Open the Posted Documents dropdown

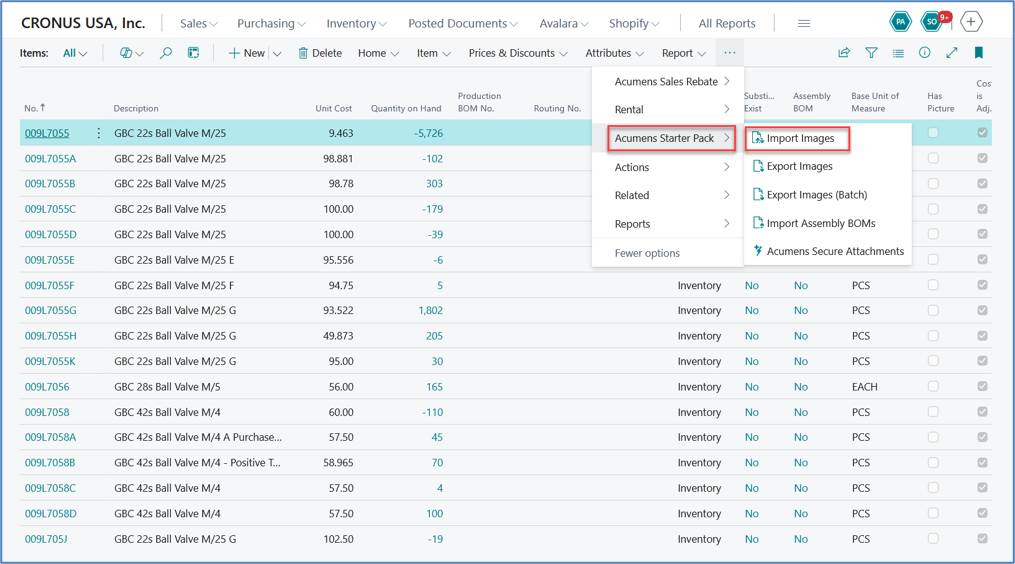(463, 23)
